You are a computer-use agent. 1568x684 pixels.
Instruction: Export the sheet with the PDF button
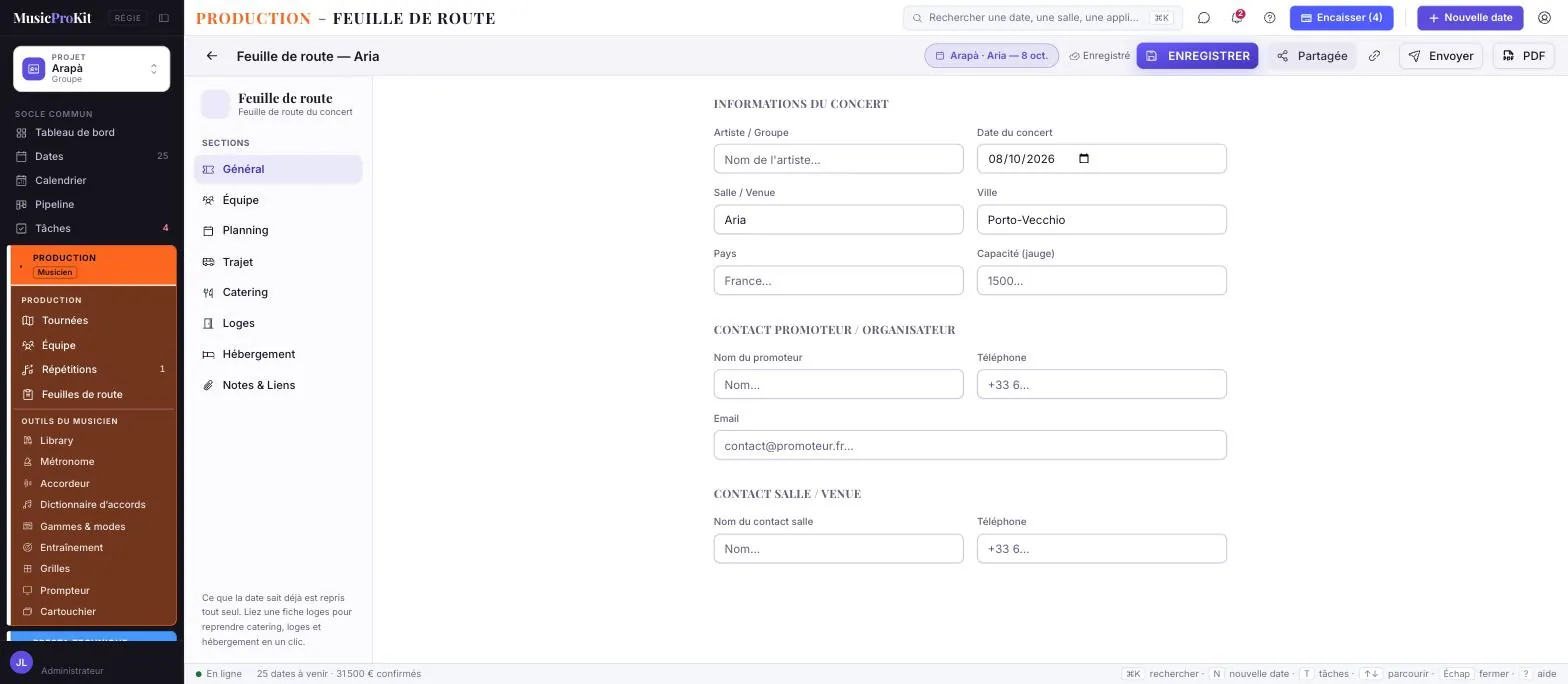(x=1523, y=56)
